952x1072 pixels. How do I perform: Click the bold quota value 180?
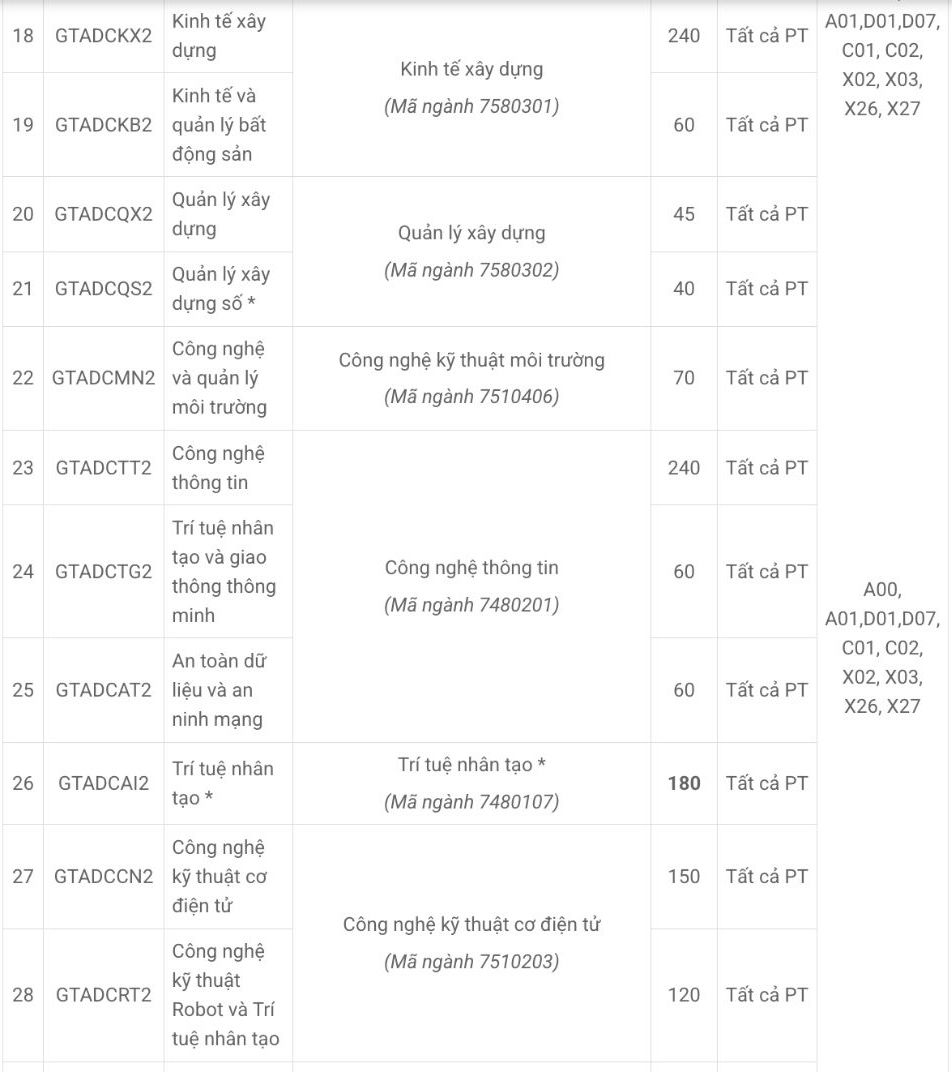click(x=684, y=783)
